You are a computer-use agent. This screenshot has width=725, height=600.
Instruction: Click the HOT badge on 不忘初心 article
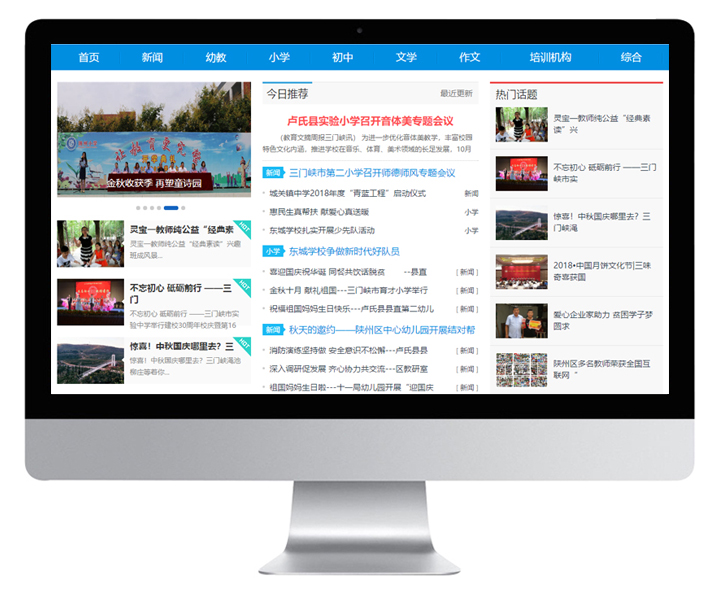(242, 288)
